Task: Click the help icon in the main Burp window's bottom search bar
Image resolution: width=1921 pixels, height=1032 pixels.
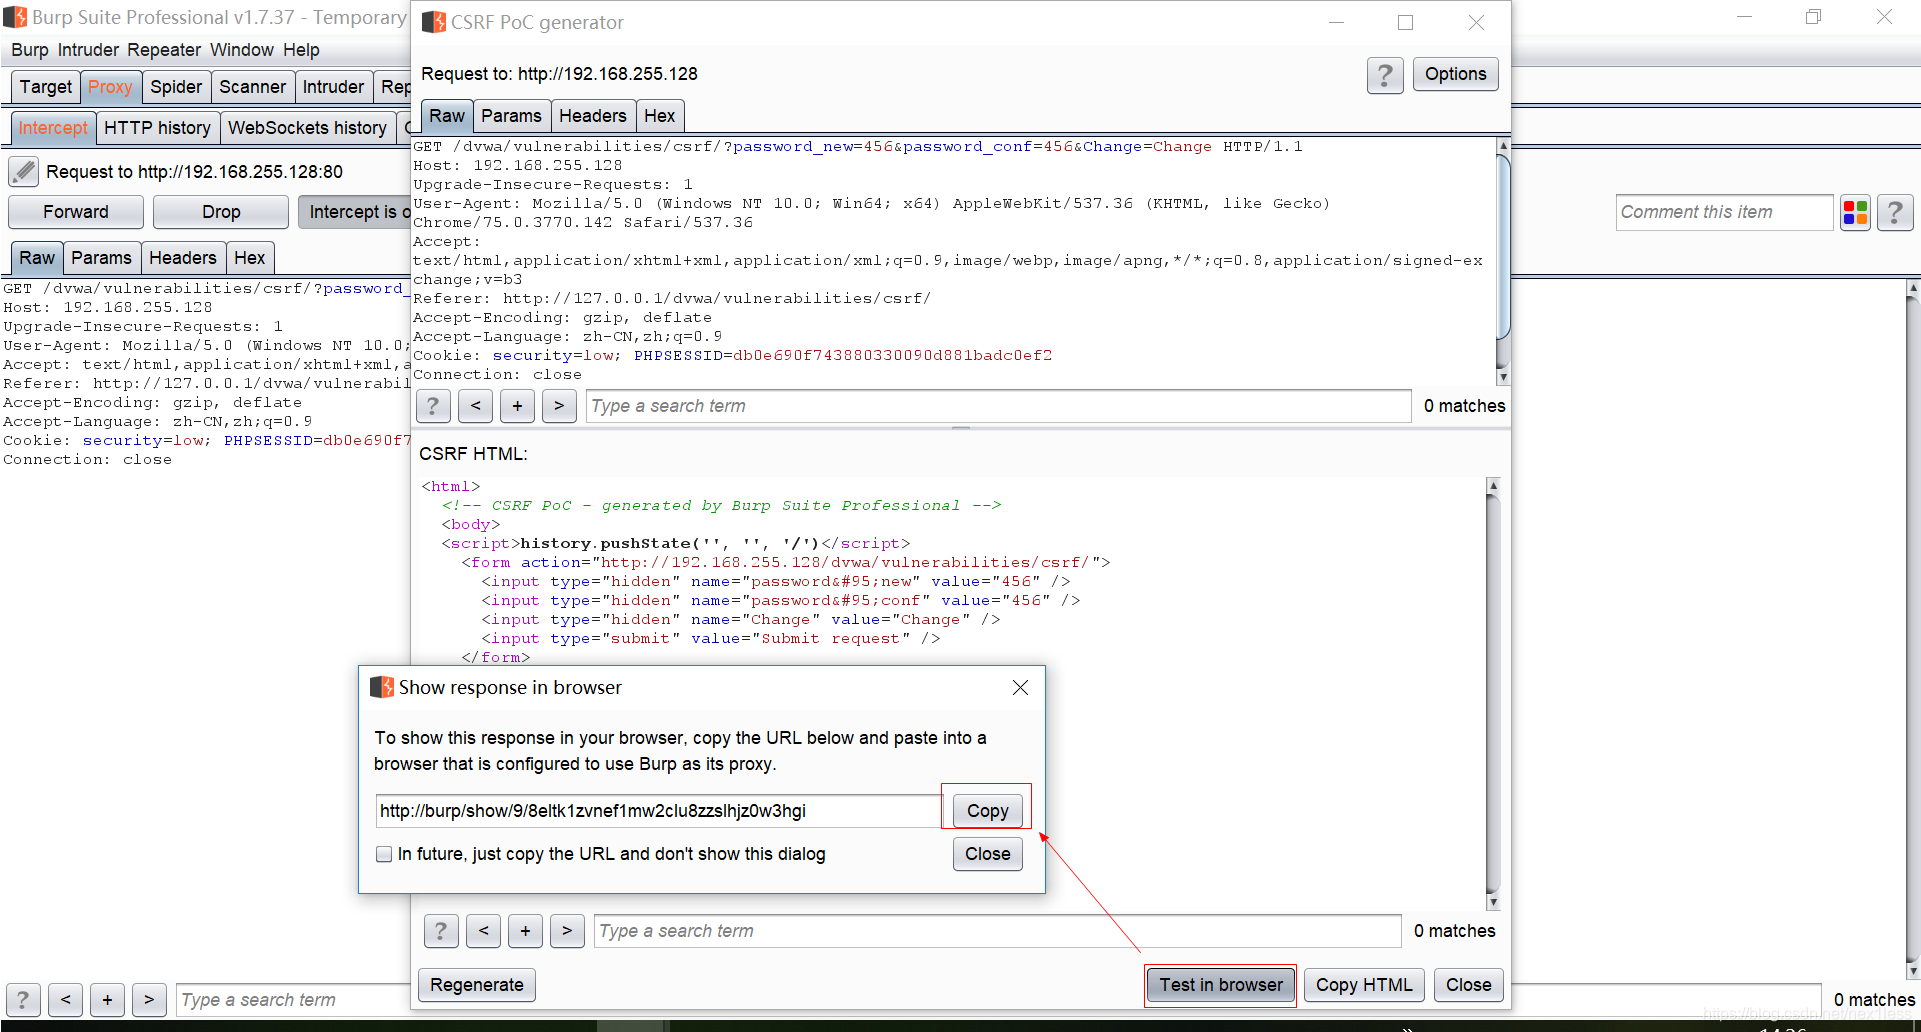Action: click(x=23, y=1000)
